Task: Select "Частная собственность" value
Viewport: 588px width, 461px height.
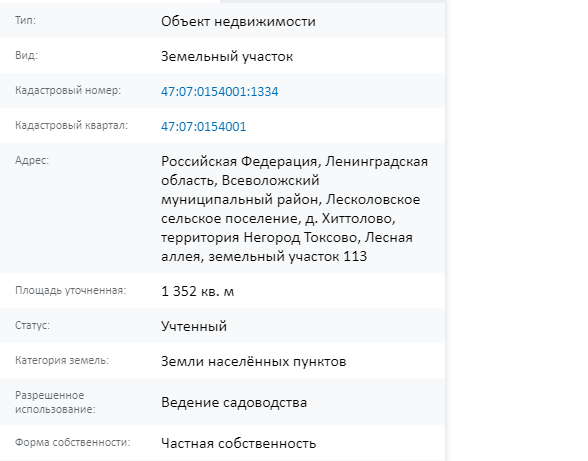Action: (x=238, y=443)
